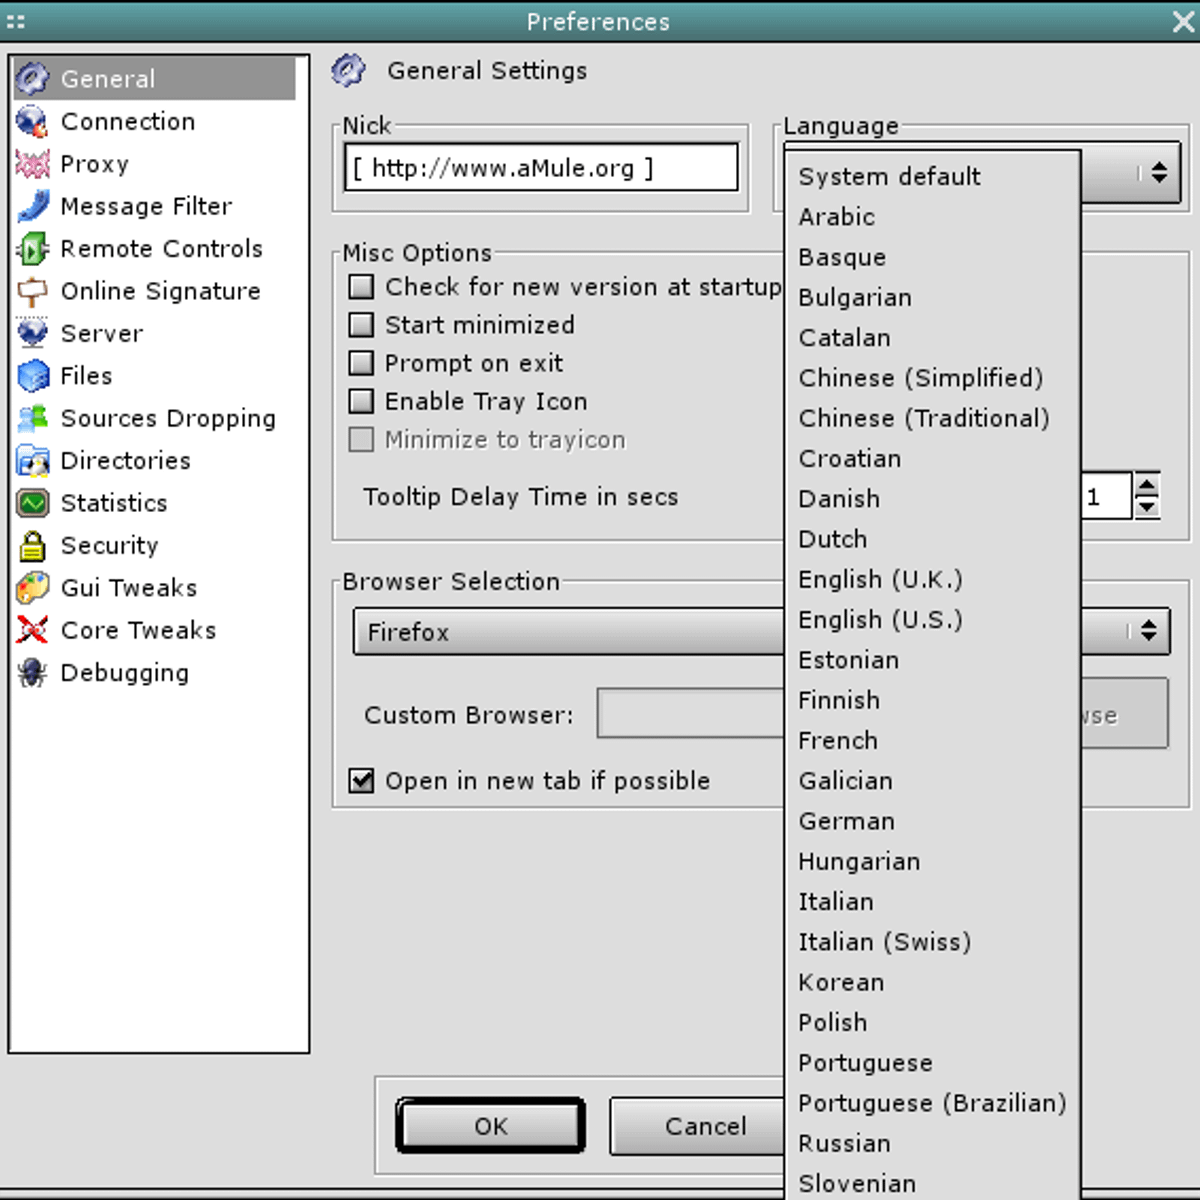
Task: Select Danish language option
Action: tap(932, 499)
